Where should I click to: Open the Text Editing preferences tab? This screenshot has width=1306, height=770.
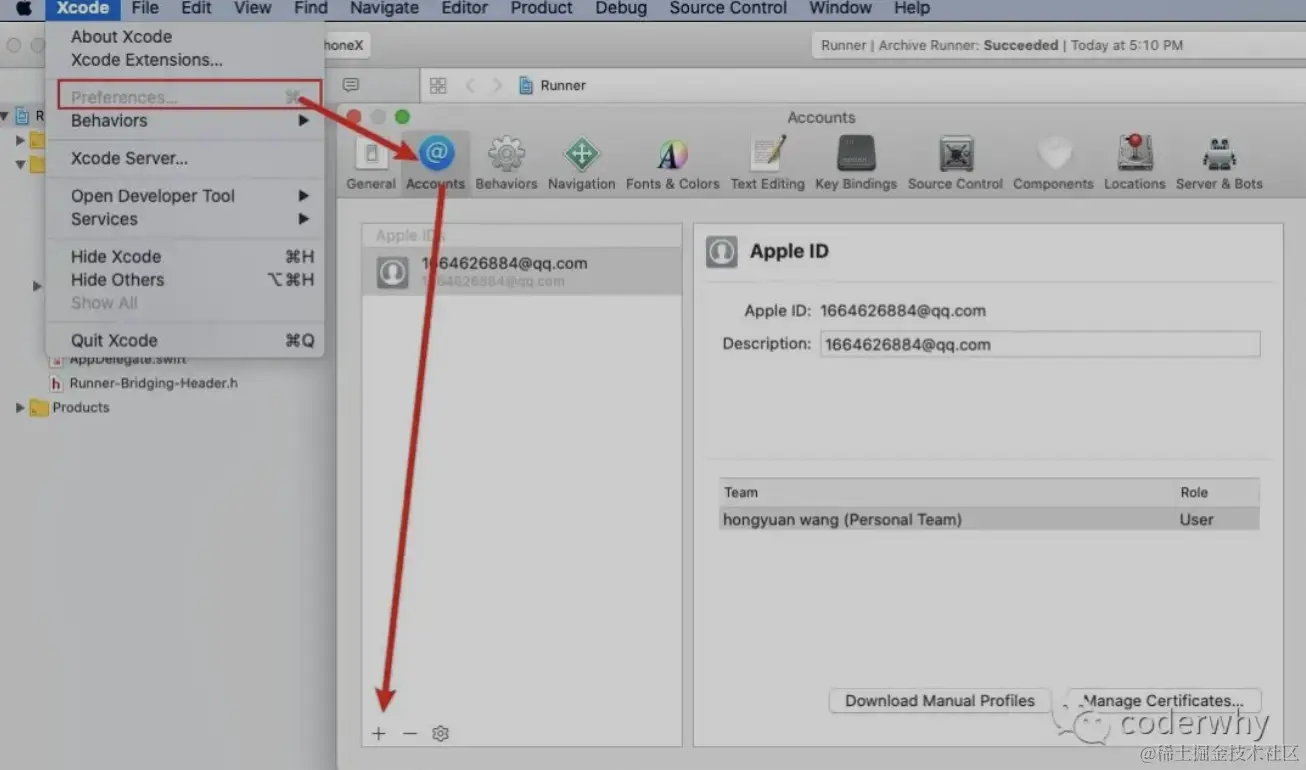[767, 163]
